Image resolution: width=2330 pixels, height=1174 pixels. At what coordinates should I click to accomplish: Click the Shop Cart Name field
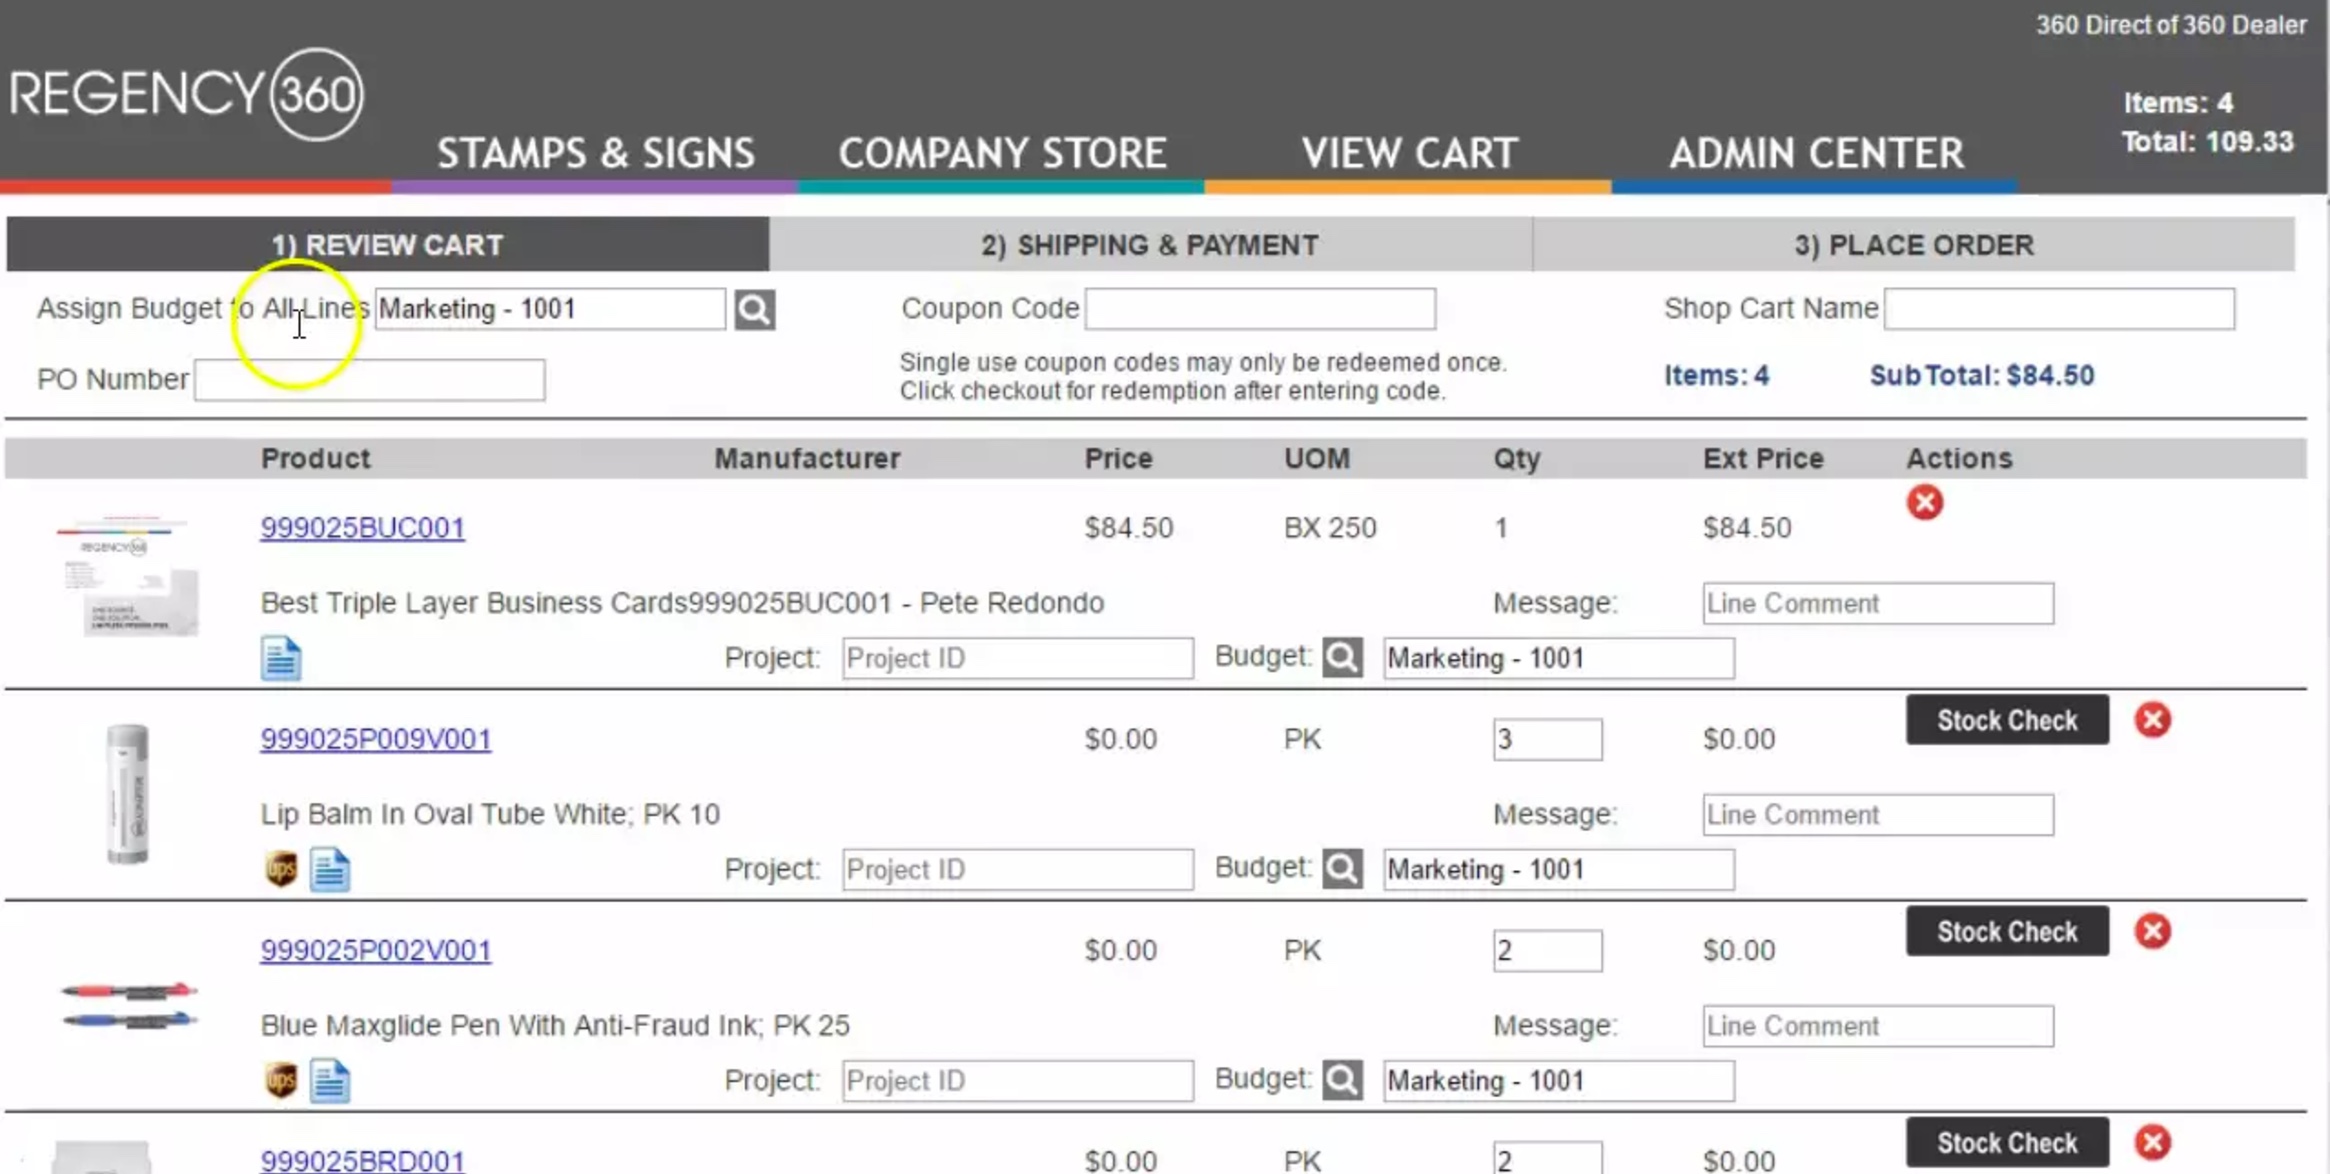pyautogui.click(x=2059, y=309)
